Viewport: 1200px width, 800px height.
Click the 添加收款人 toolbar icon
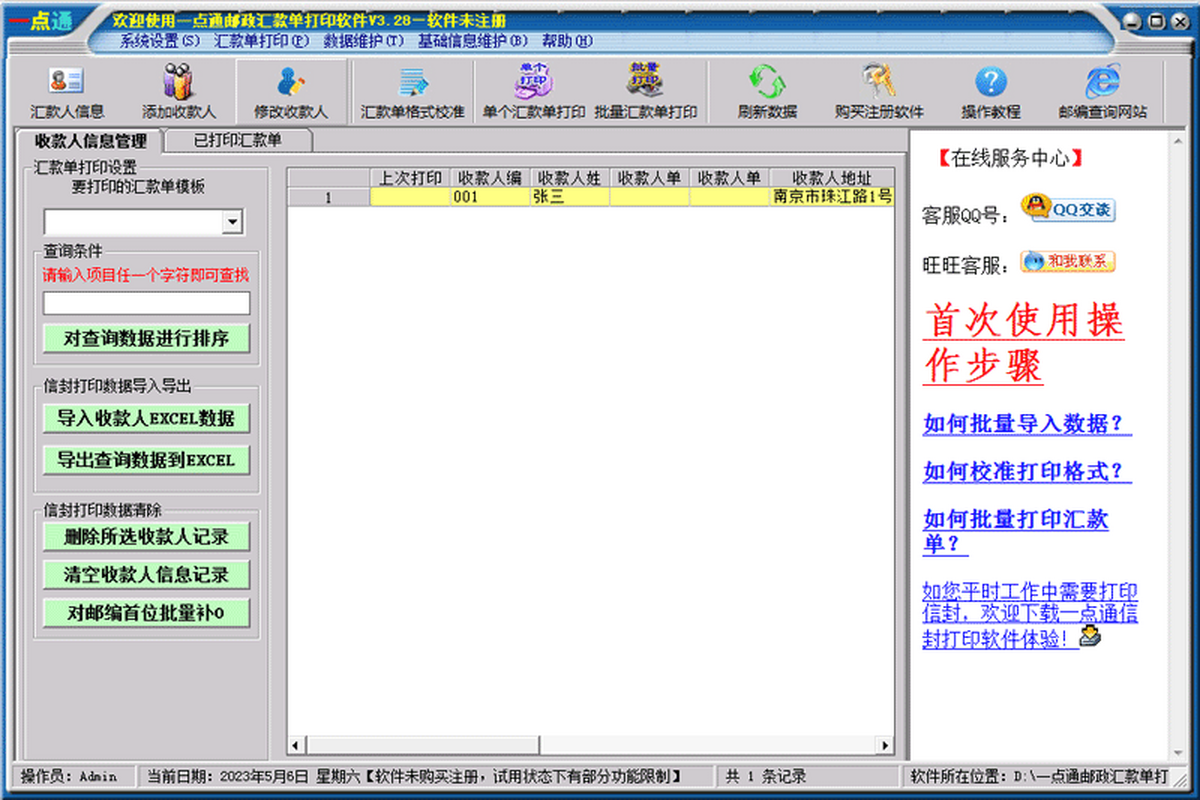click(x=179, y=92)
